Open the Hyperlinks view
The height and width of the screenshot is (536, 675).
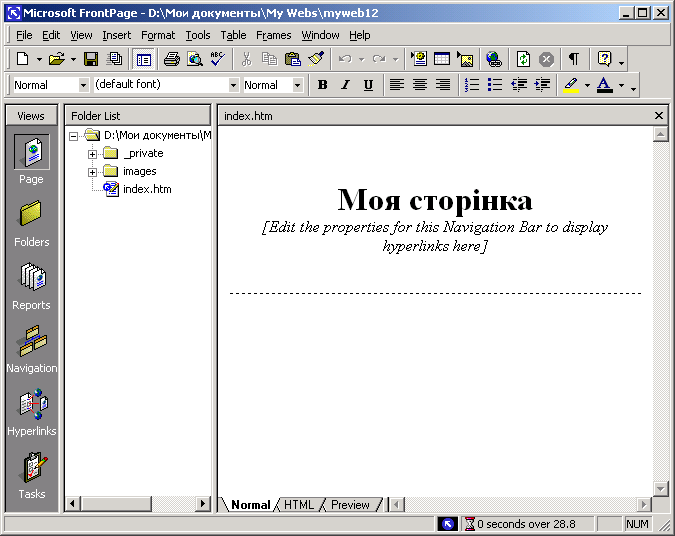[31, 412]
